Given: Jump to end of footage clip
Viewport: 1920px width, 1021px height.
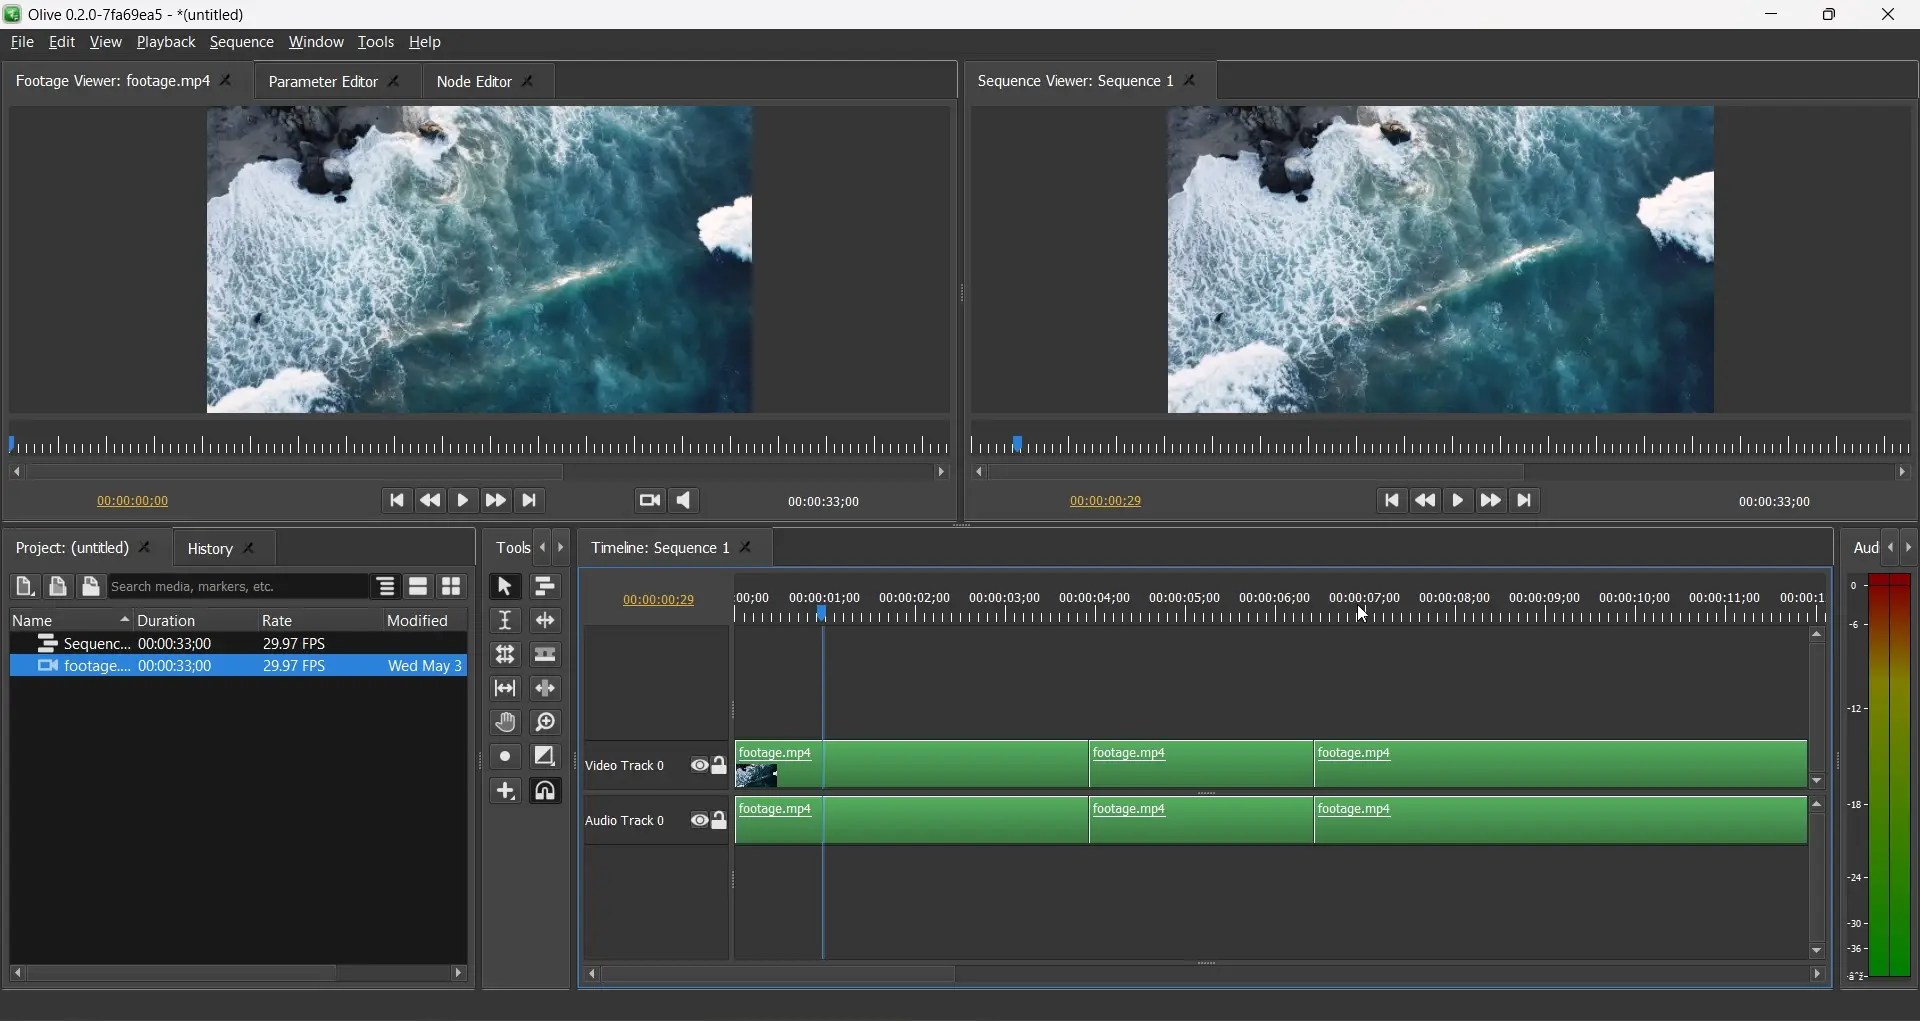Looking at the screenshot, I should click(x=530, y=501).
